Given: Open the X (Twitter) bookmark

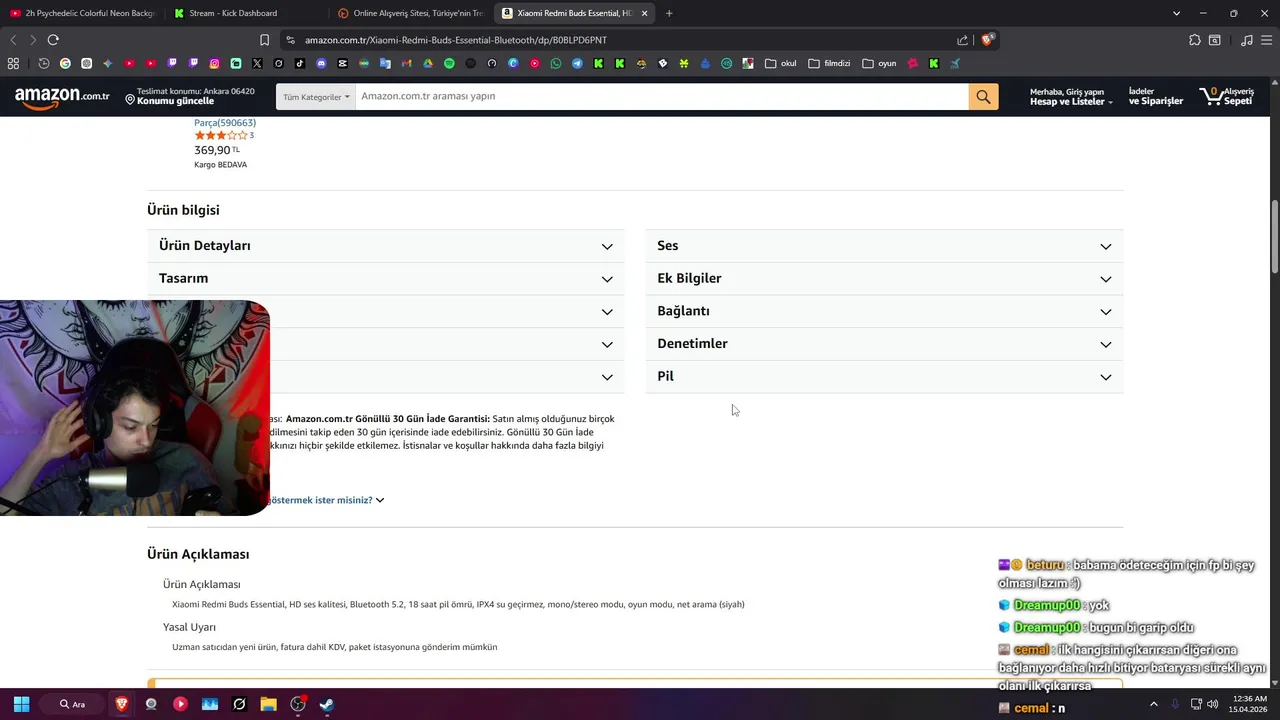Looking at the screenshot, I should click(x=257, y=63).
